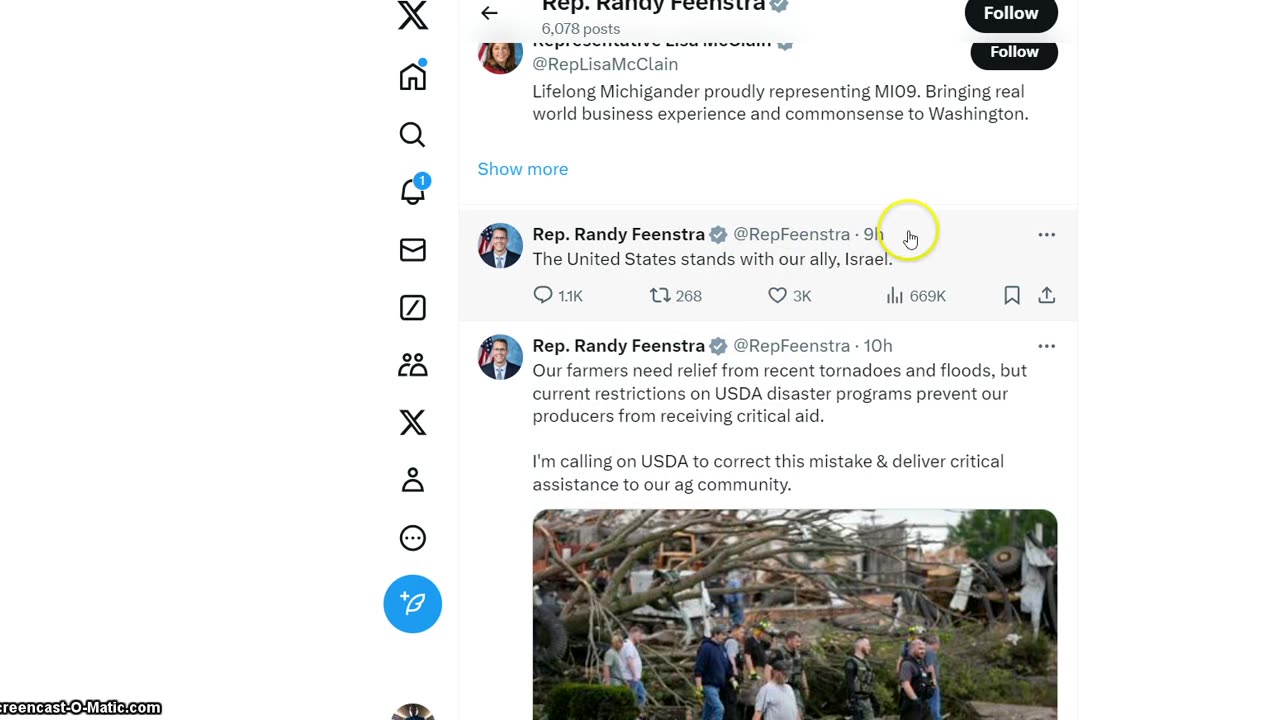Screen dimensions: 1280x720
Task: Open the More circle menu in the sidebar
Action: pos(412,538)
